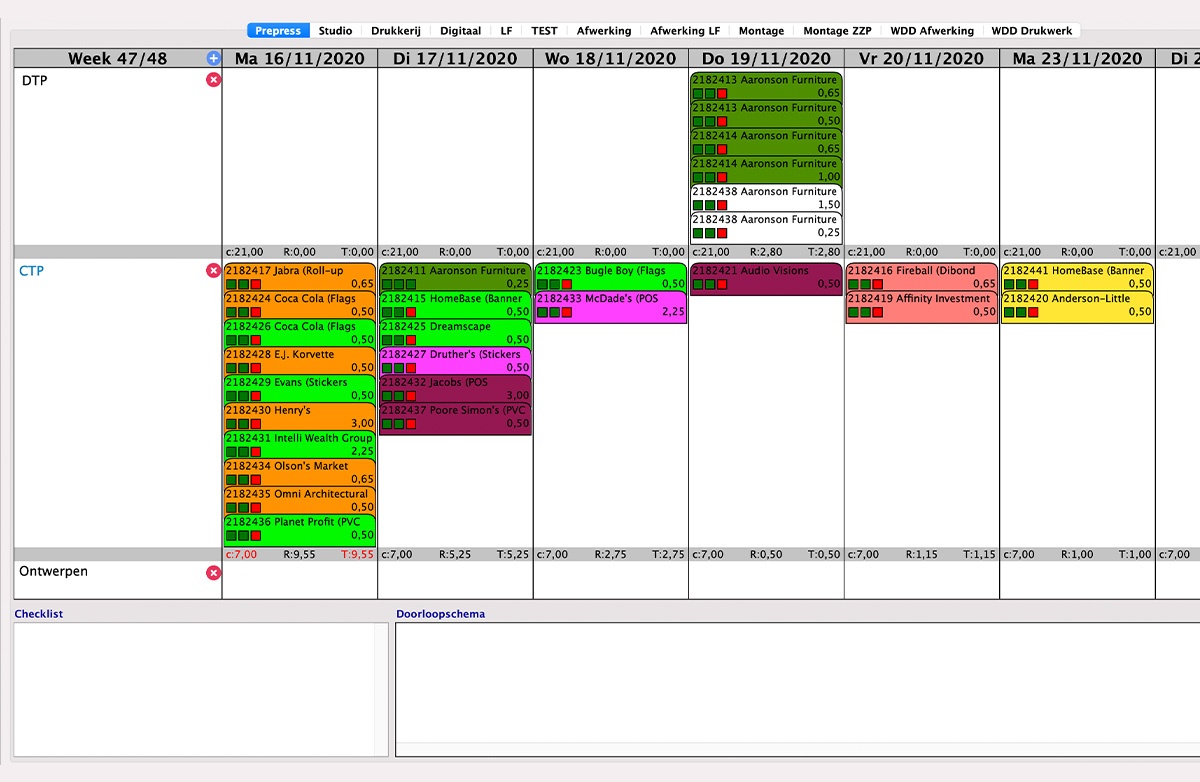1200x782 pixels.
Task: Select the Digitaal tab
Action: coord(460,31)
